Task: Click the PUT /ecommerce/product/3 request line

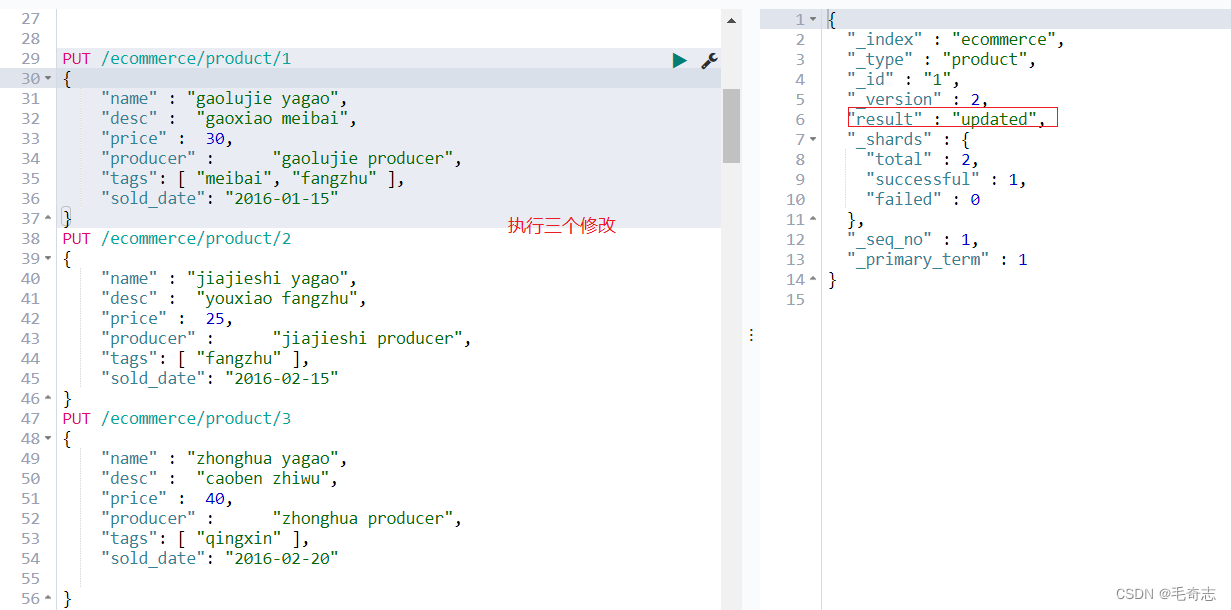Action: pos(176,419)
